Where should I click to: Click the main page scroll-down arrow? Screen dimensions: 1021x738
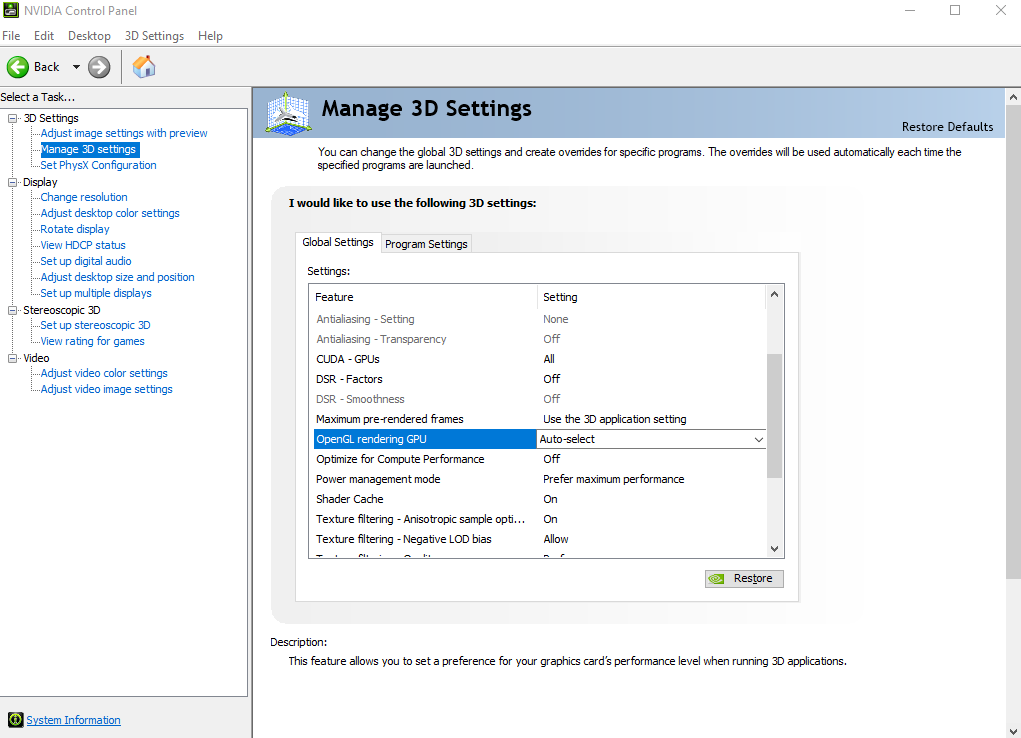pos(1013,730)
